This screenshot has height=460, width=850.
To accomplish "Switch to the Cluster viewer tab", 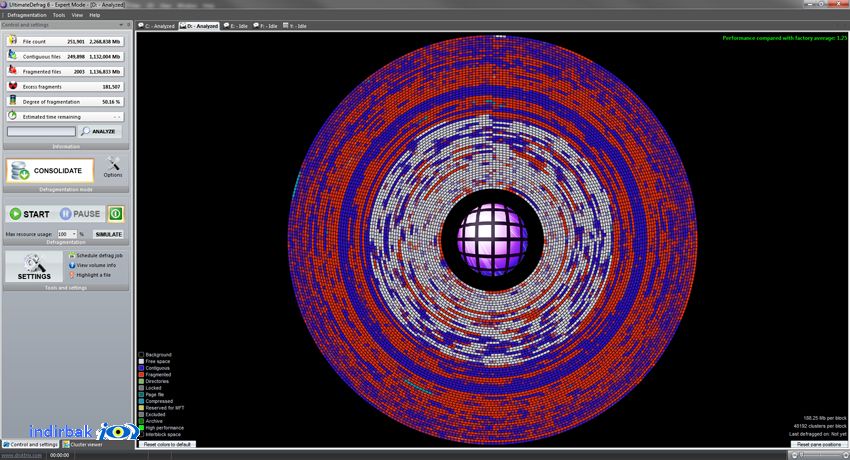I will (x=83, y=444).
